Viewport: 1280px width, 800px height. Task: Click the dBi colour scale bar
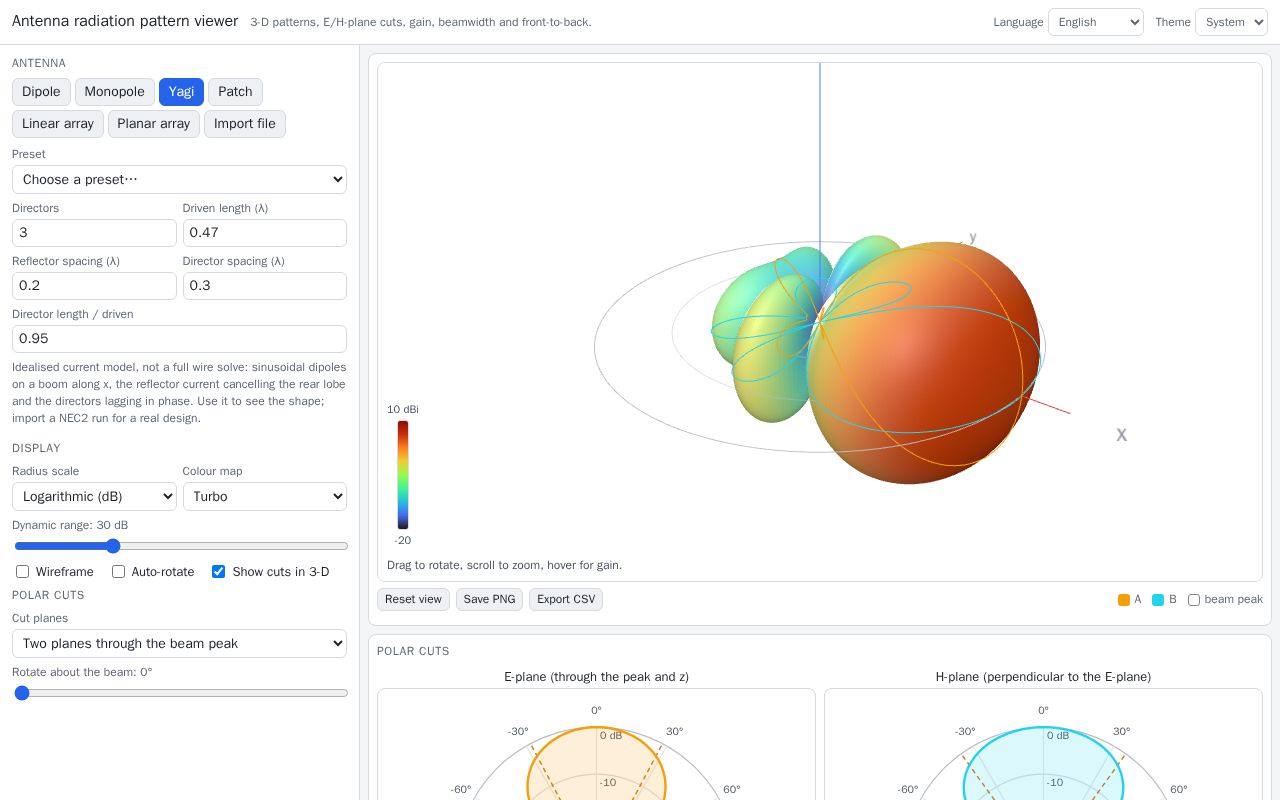[403, 475]
